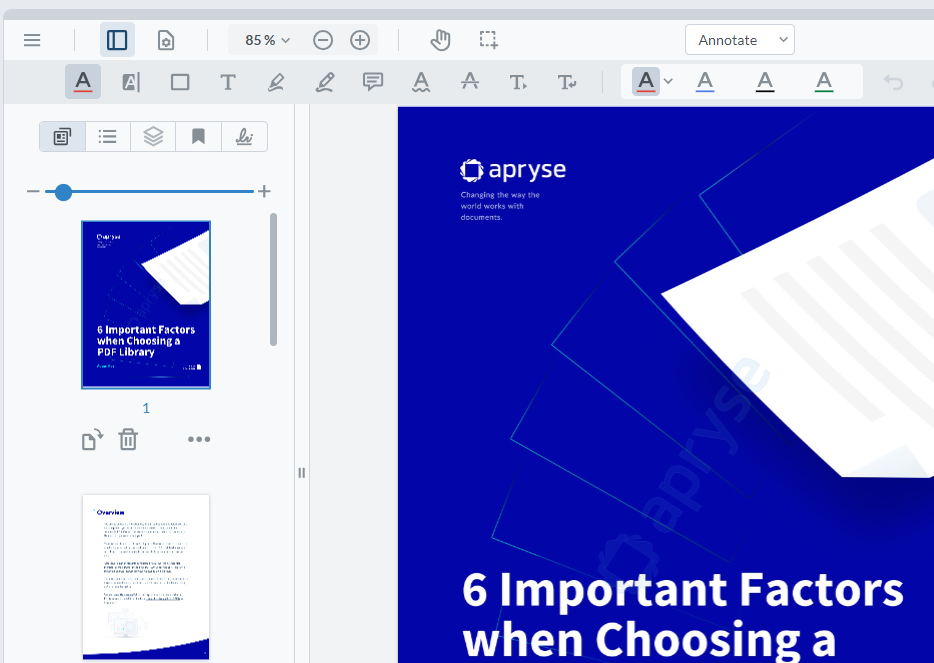Open the Bookmarks panel tab
The width and height of the screenshot is (934, 663).
point(198,137)
